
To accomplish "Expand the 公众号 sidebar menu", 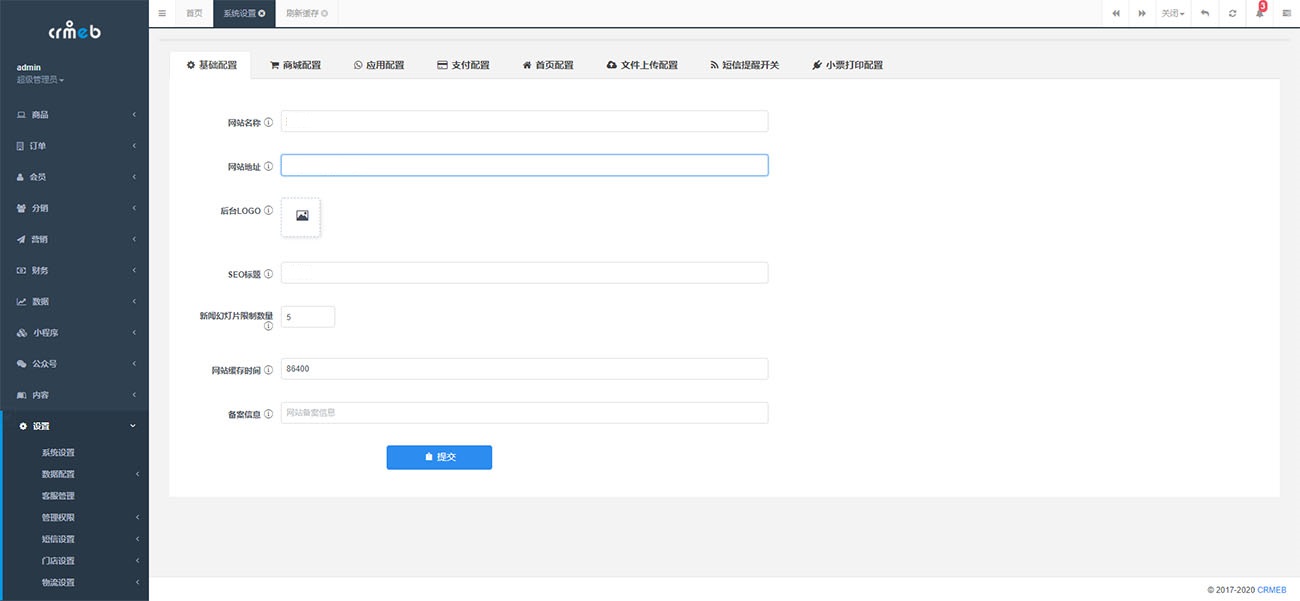I will 74,363.
